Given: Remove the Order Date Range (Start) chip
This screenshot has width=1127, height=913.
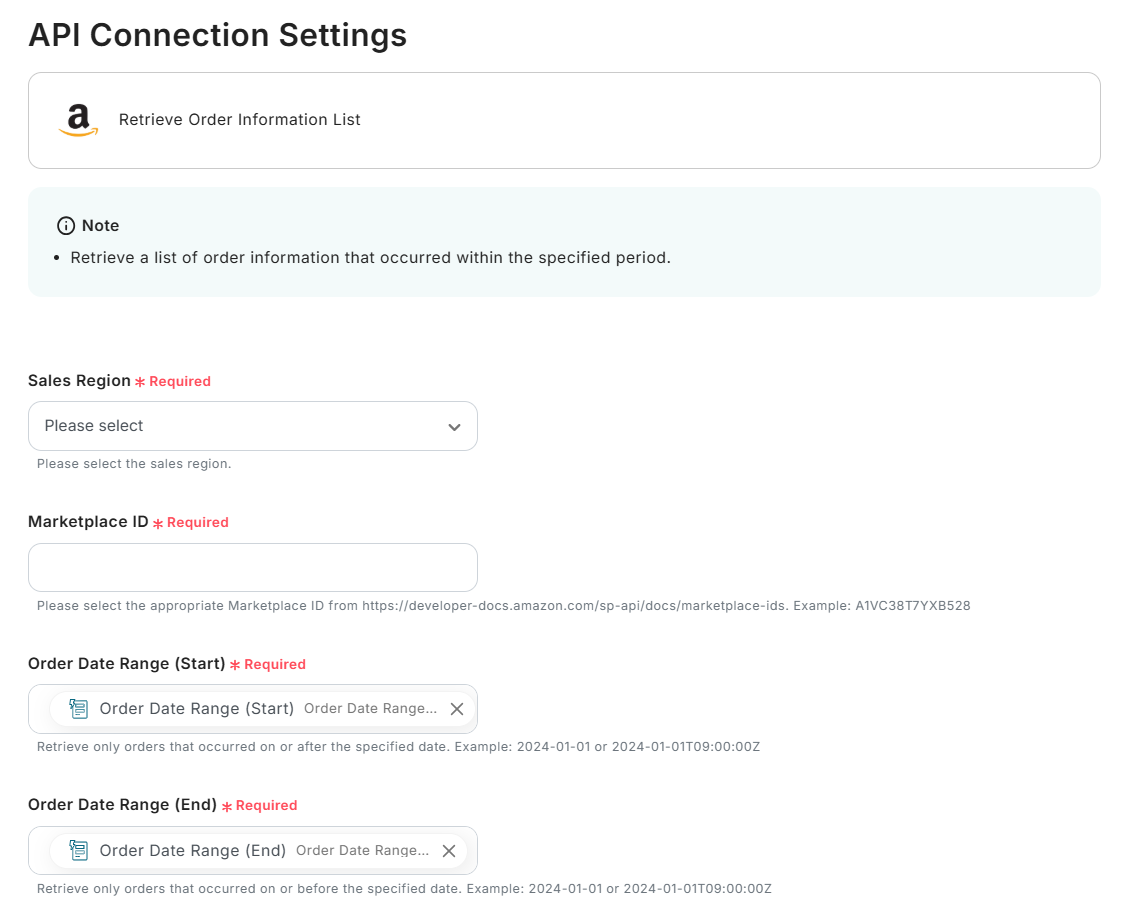Looking at the screenshot, I should (x=457, y=709).
